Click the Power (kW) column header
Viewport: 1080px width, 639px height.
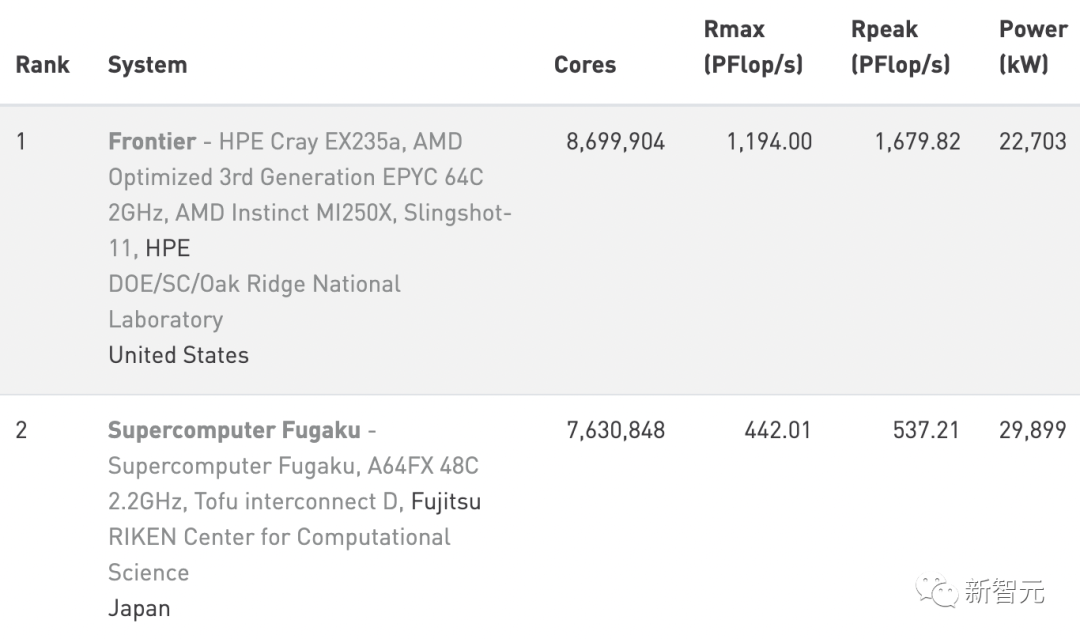click(1032, 47)
